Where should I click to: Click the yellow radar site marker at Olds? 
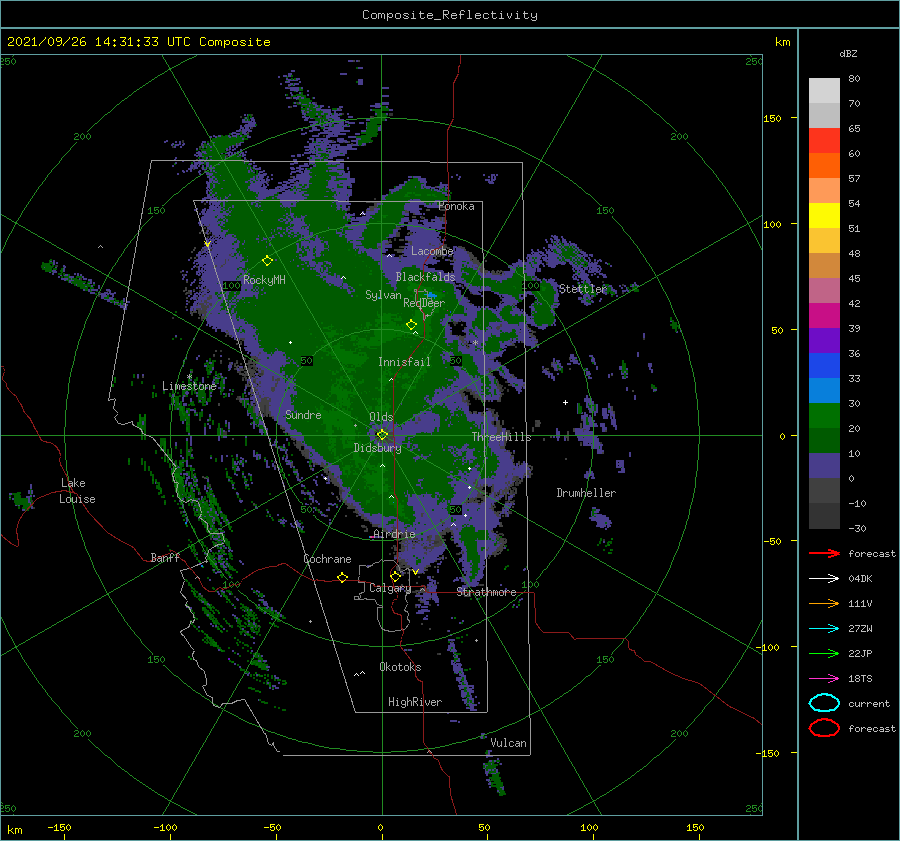click(382, 435)
